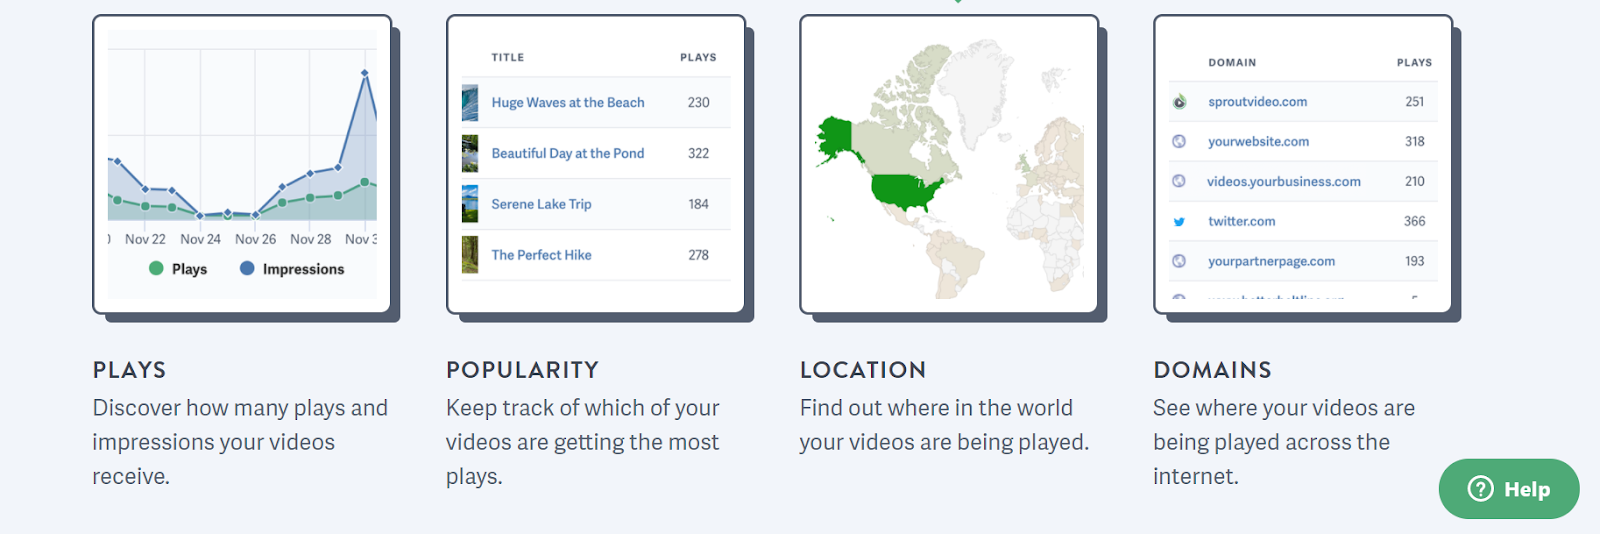The width and height of the screenshot is (1600, 534).
Task: Open the green Help button
Action: point(1509,489)
